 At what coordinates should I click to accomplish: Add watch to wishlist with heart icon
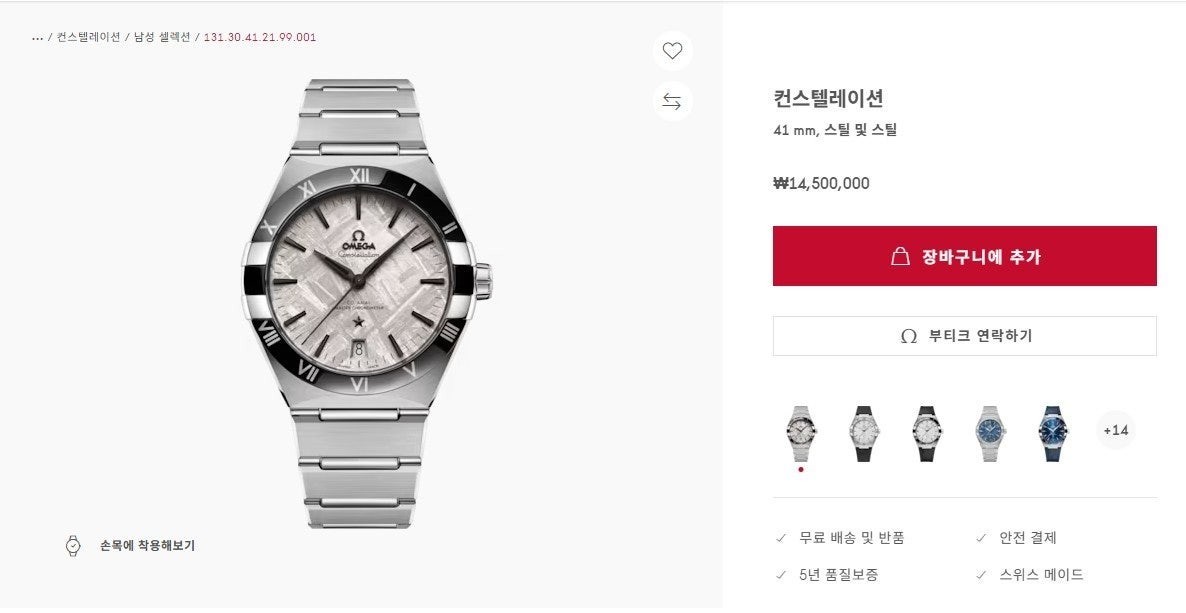pos(672,51)
